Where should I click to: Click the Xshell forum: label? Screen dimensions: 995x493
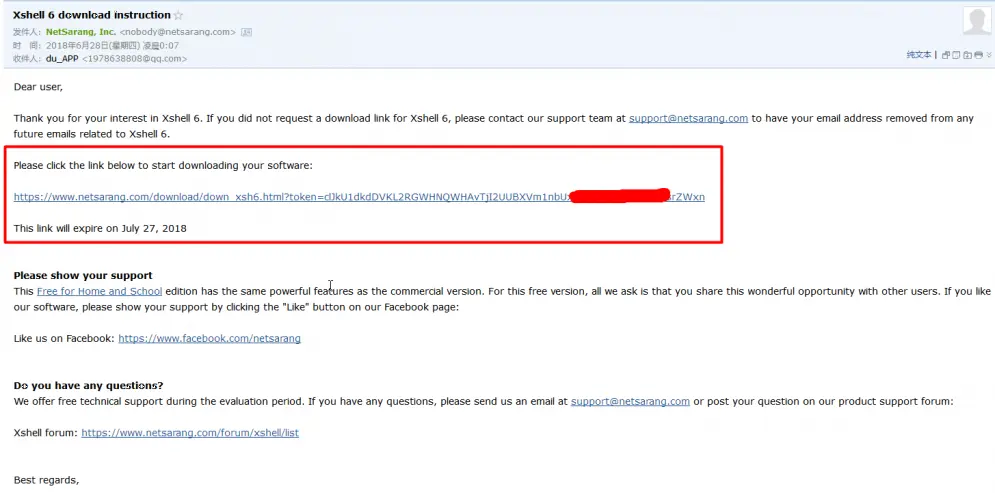tap(46, 433)
